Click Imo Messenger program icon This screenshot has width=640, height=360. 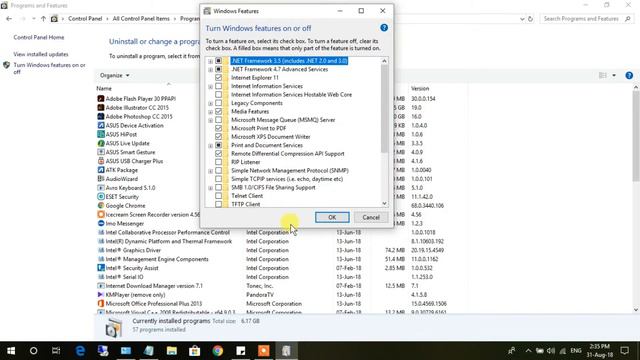pyautogui.click(x=101, y=223)
